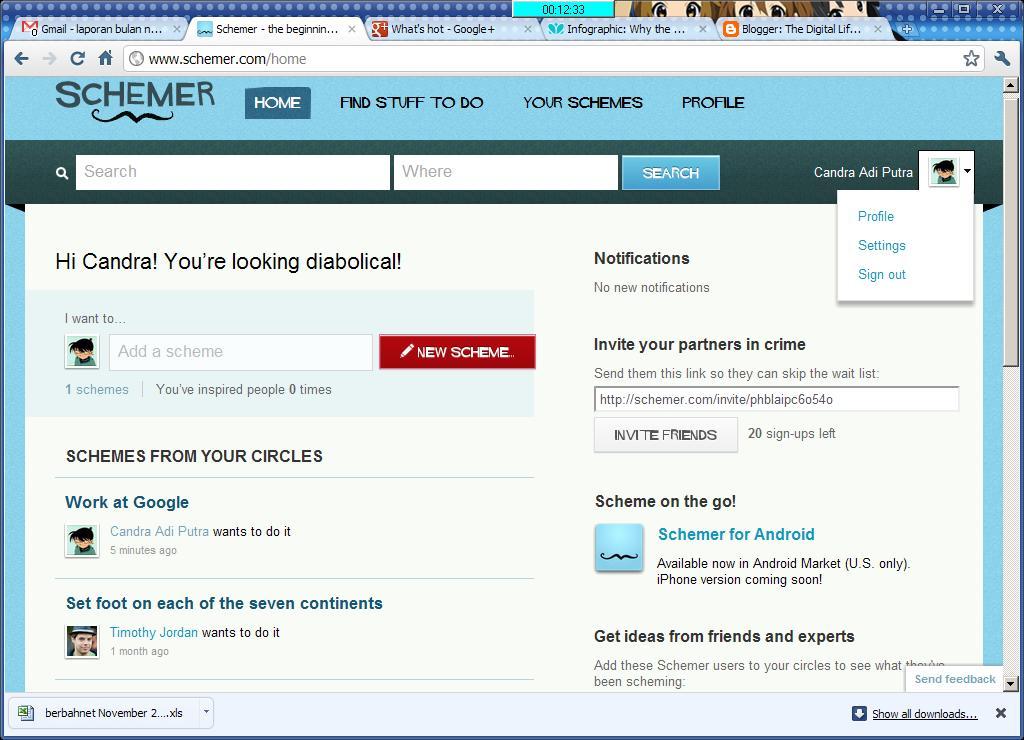This screenshot has height=740, width=1024.
Task: Switch to the Infographic tab
Action: click(x=626, y=29)
